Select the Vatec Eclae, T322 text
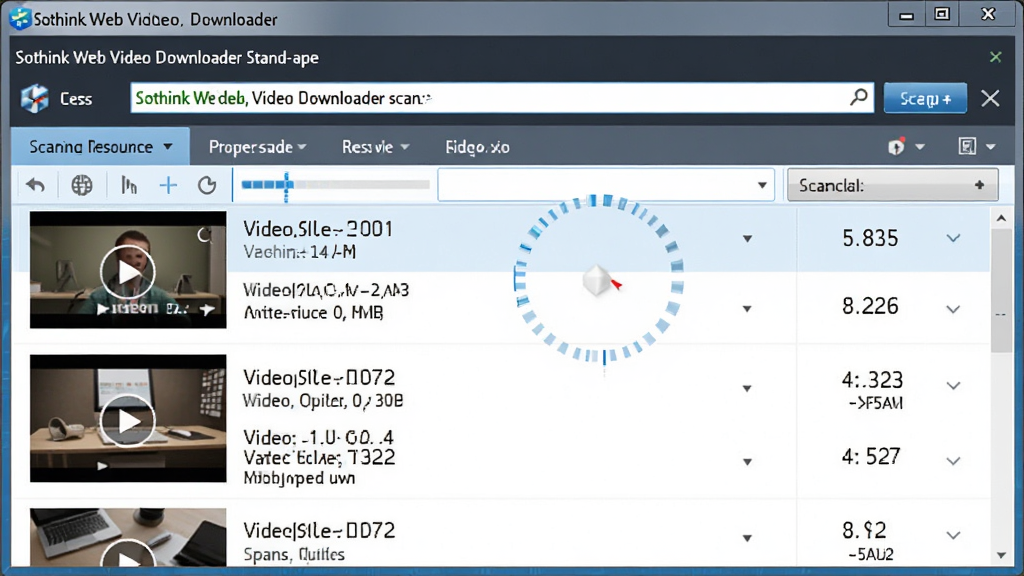The width and height of the screenshot is (1024, 576). [x=319, y=457]
